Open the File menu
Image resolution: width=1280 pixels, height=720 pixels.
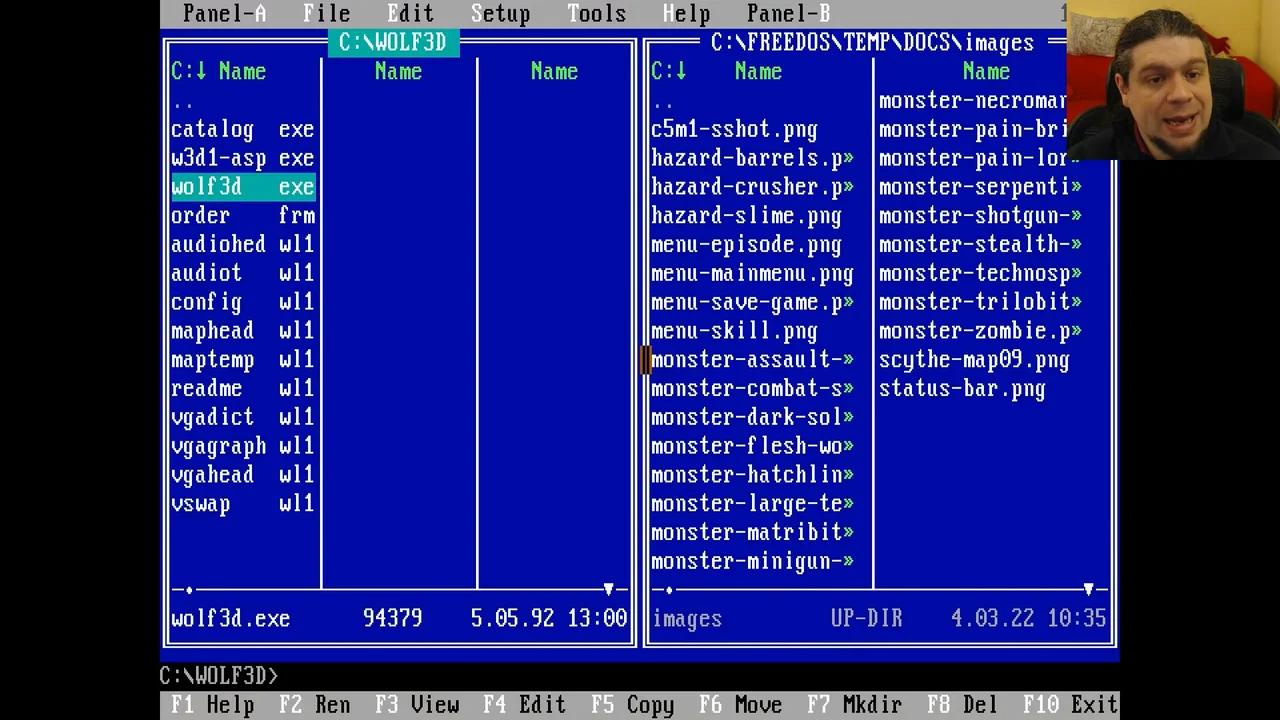[x=326, y=13]
